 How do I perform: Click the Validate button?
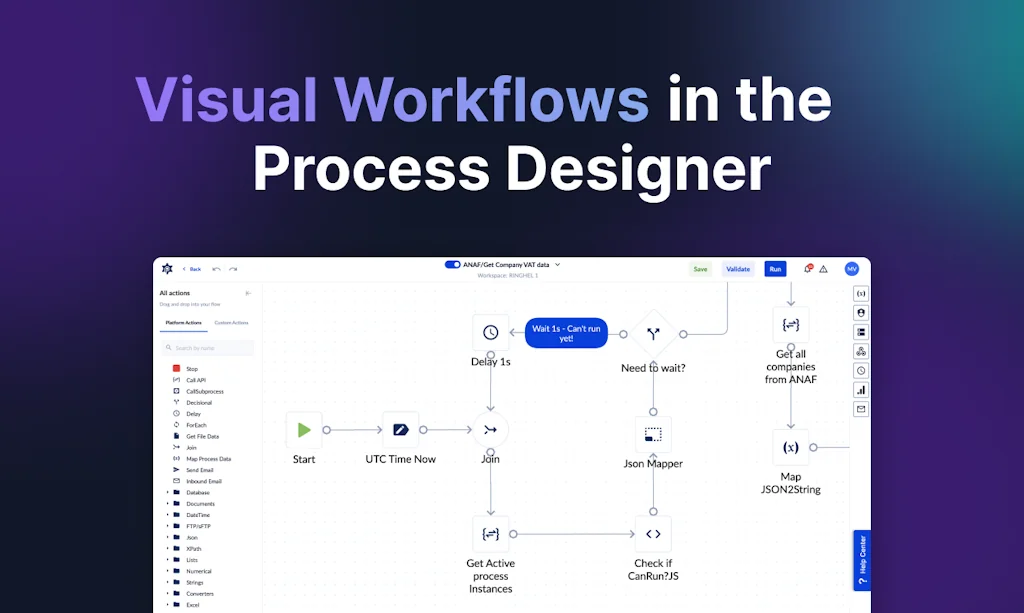[x=738, y=269]
